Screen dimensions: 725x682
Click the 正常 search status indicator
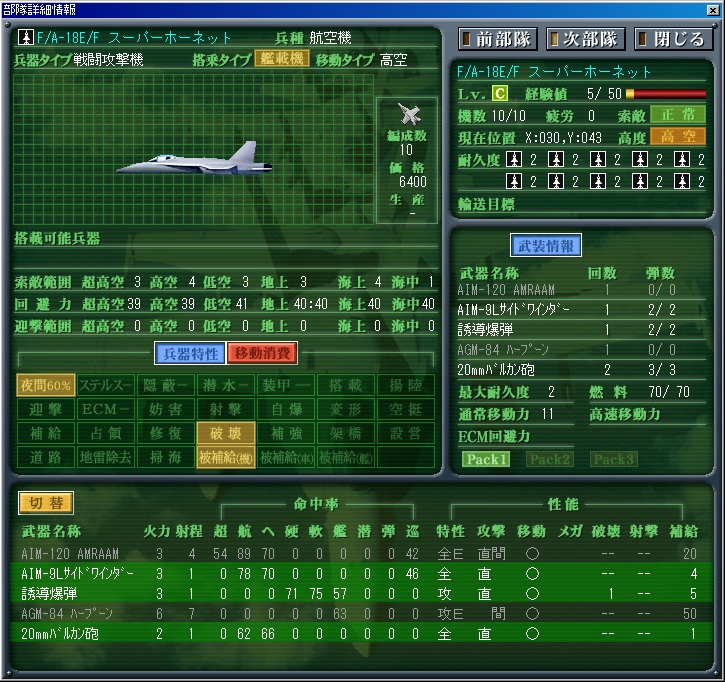point(678,114)
